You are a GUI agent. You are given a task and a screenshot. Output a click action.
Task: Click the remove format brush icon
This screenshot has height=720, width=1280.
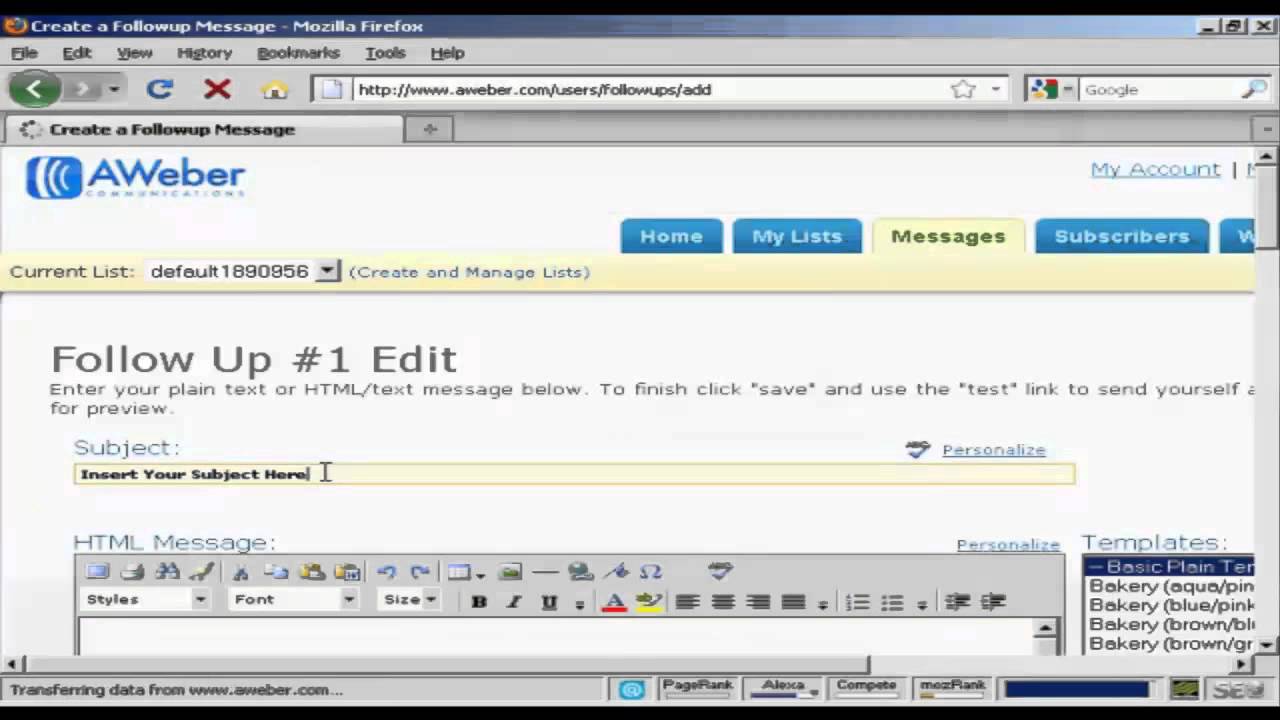pyautogui.click(x=201, y=571)
